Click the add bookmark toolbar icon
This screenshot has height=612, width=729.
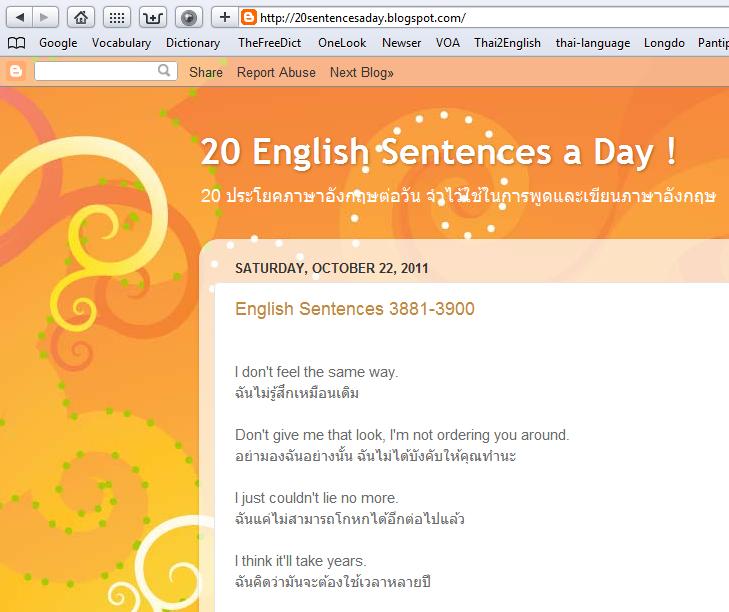(x=152, y=18)
